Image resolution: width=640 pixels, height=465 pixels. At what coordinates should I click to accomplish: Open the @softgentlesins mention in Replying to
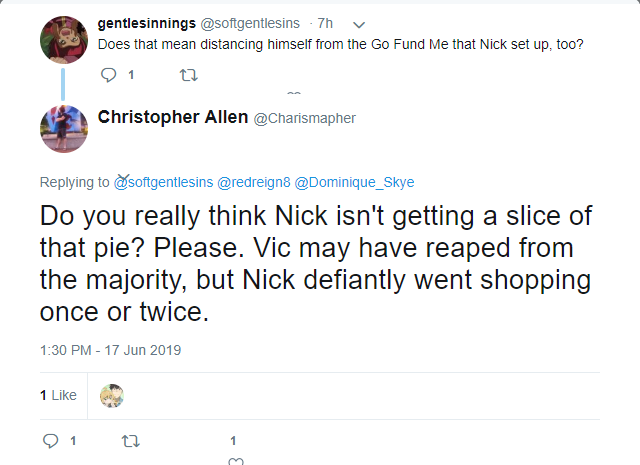[x=164, y=182]
